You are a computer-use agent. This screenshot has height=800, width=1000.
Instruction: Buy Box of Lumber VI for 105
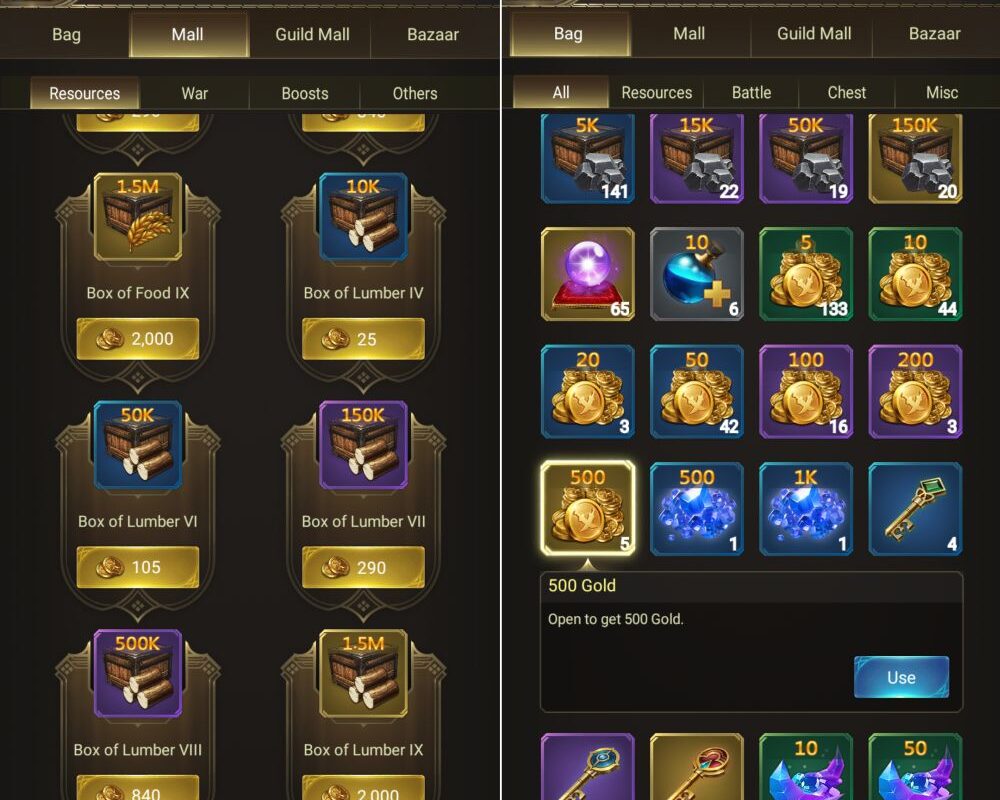click(138, 567)
